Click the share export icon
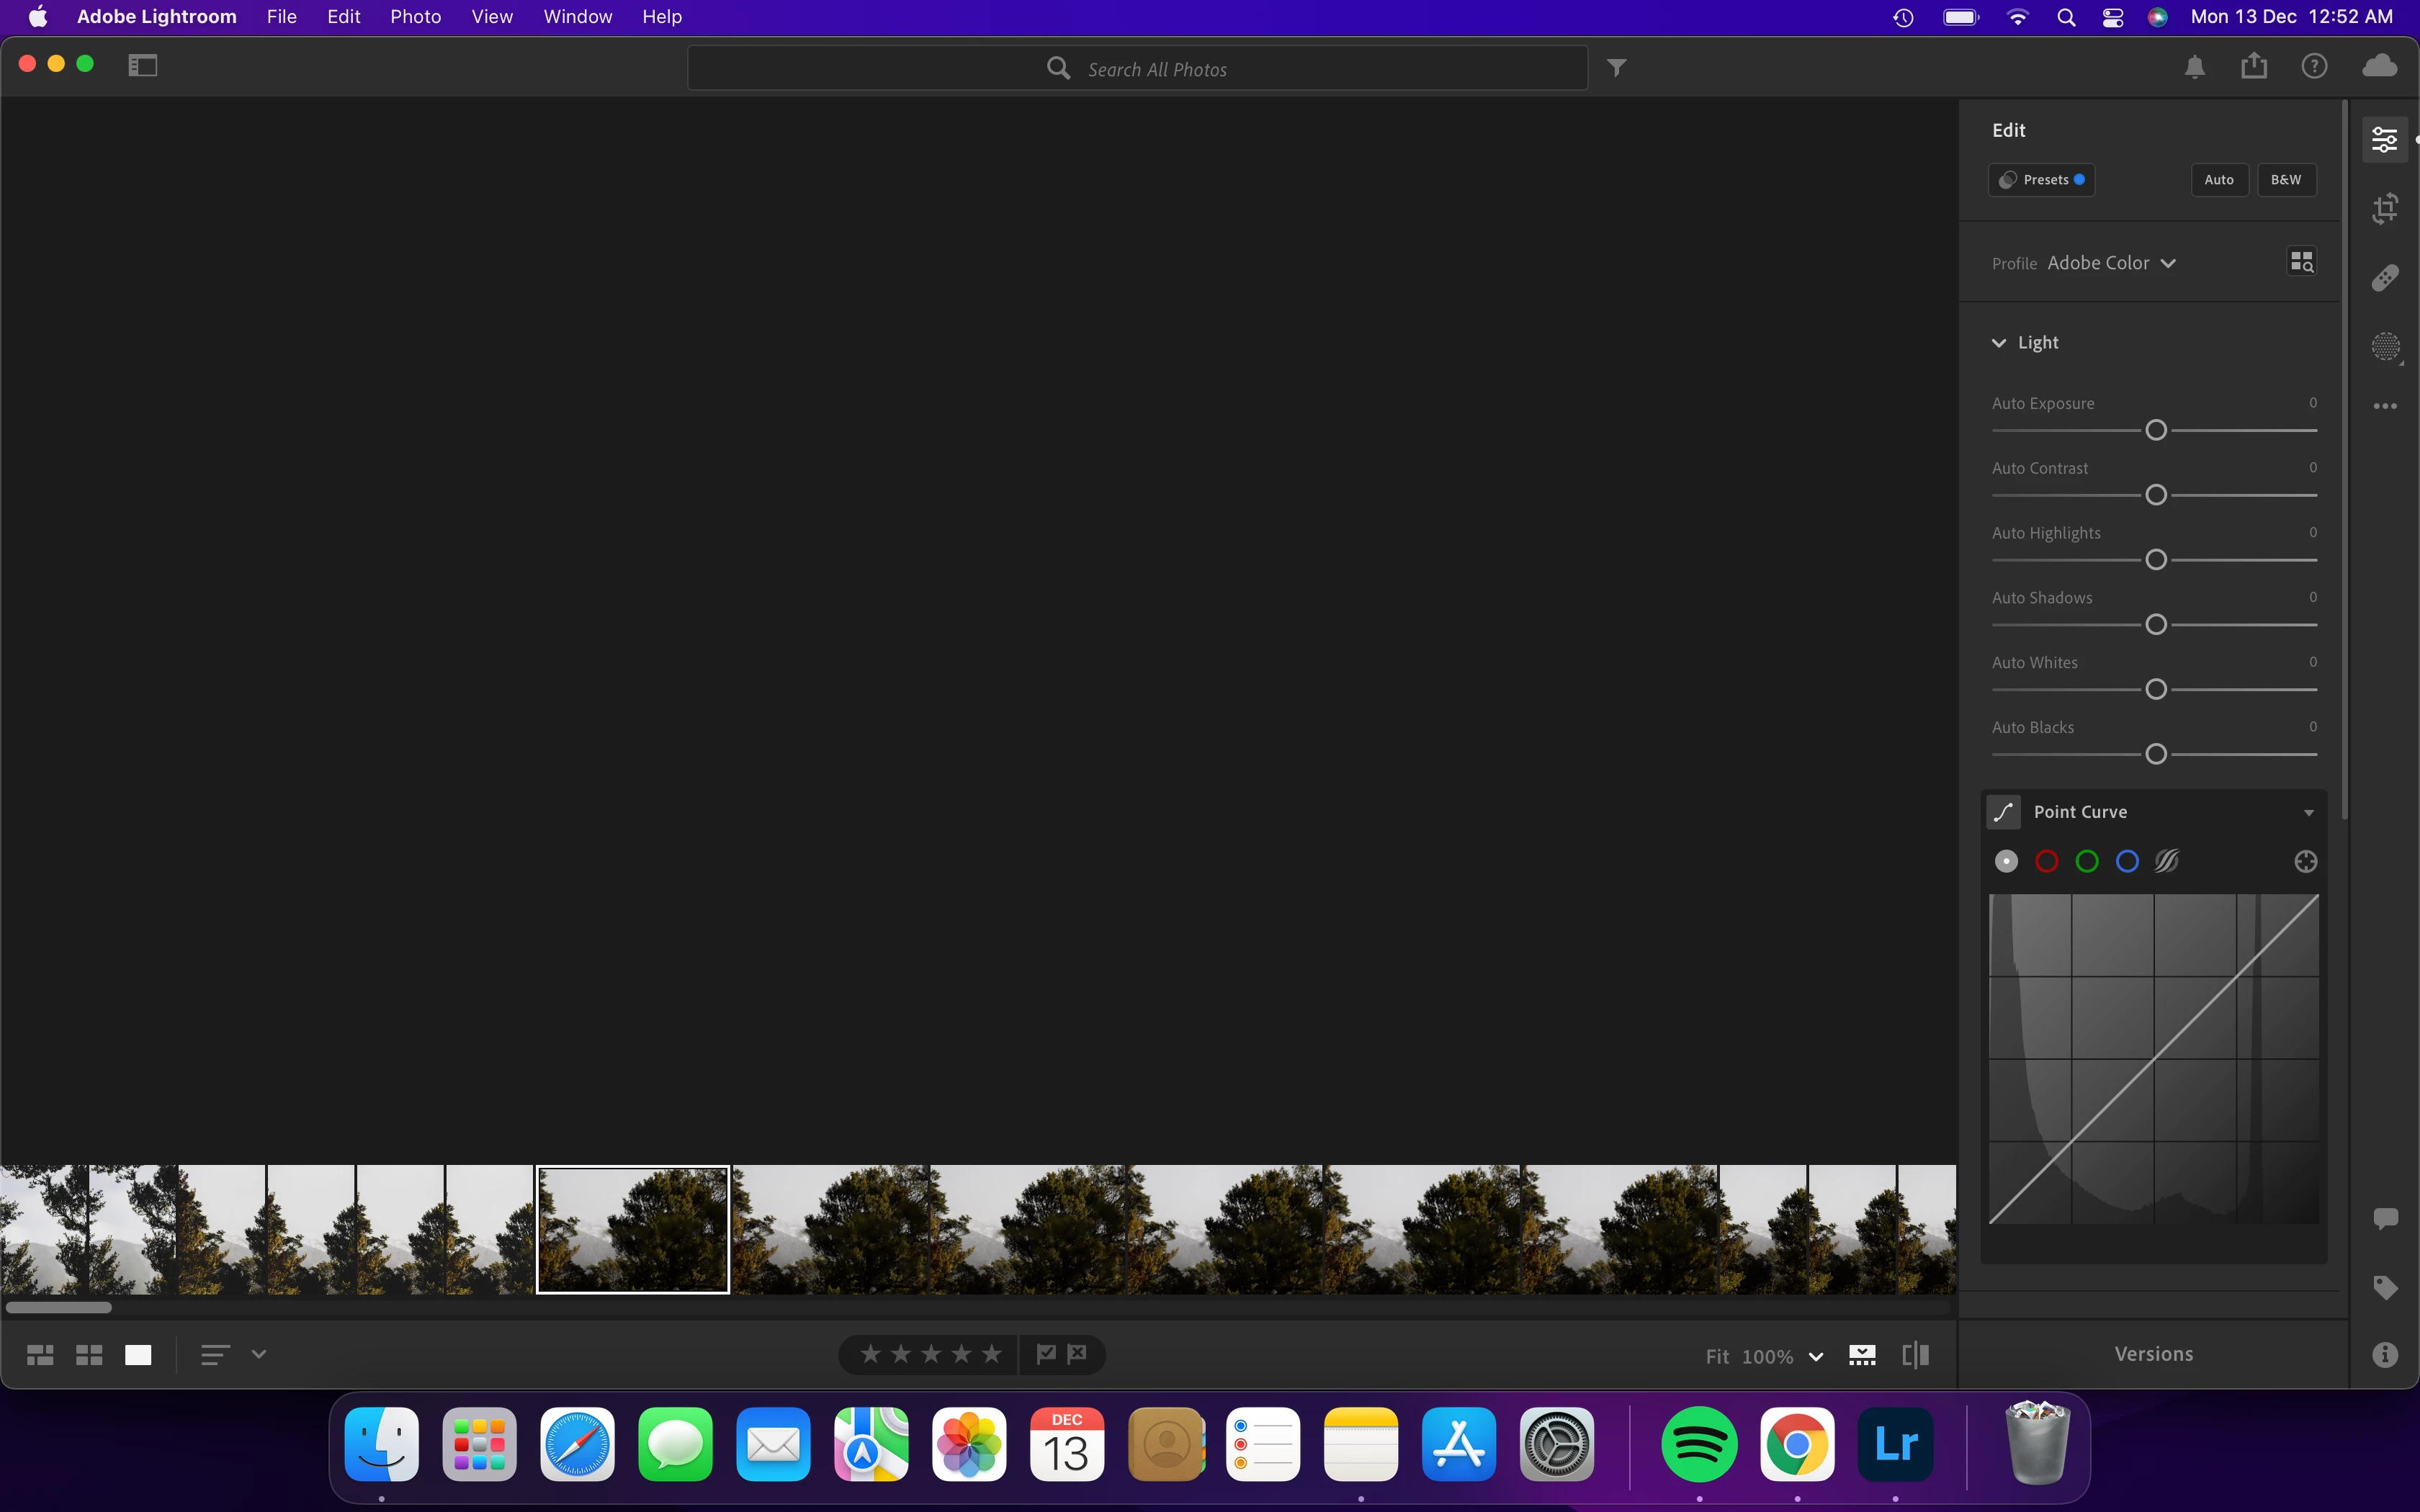This screenshot has height=1512, width=2420. 2254,67
